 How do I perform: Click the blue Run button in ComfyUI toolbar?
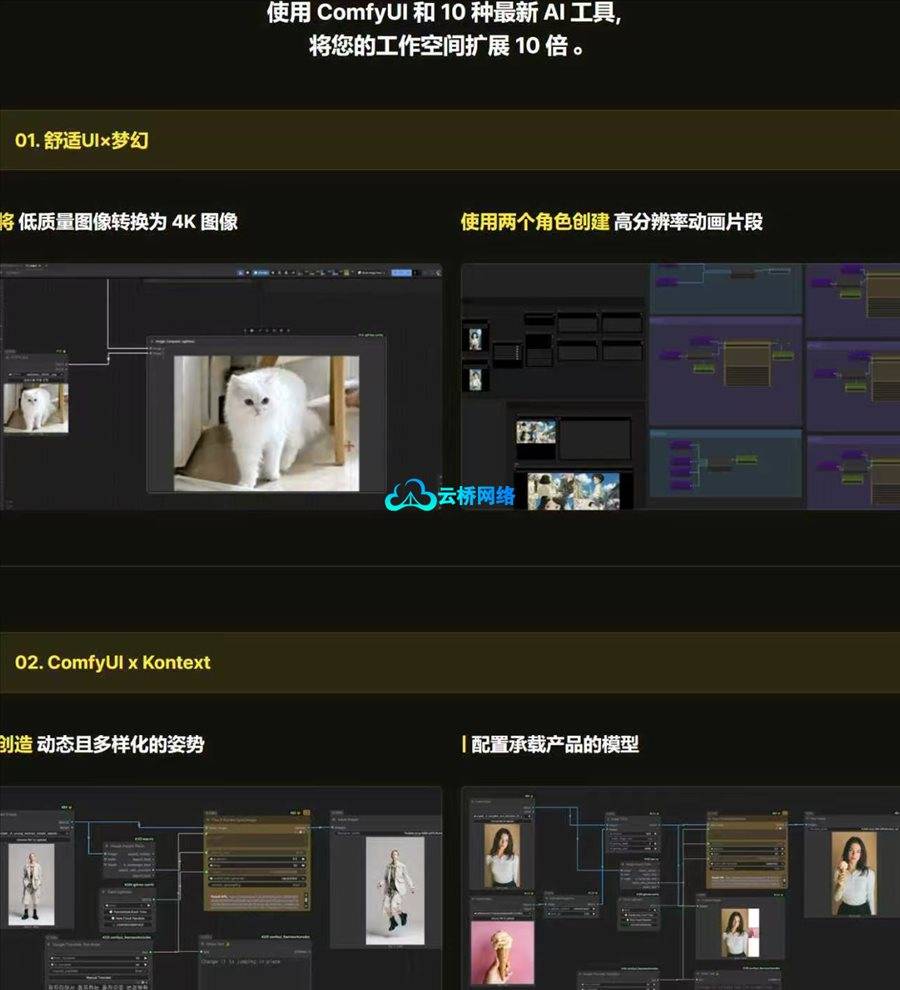pos(400,271)
